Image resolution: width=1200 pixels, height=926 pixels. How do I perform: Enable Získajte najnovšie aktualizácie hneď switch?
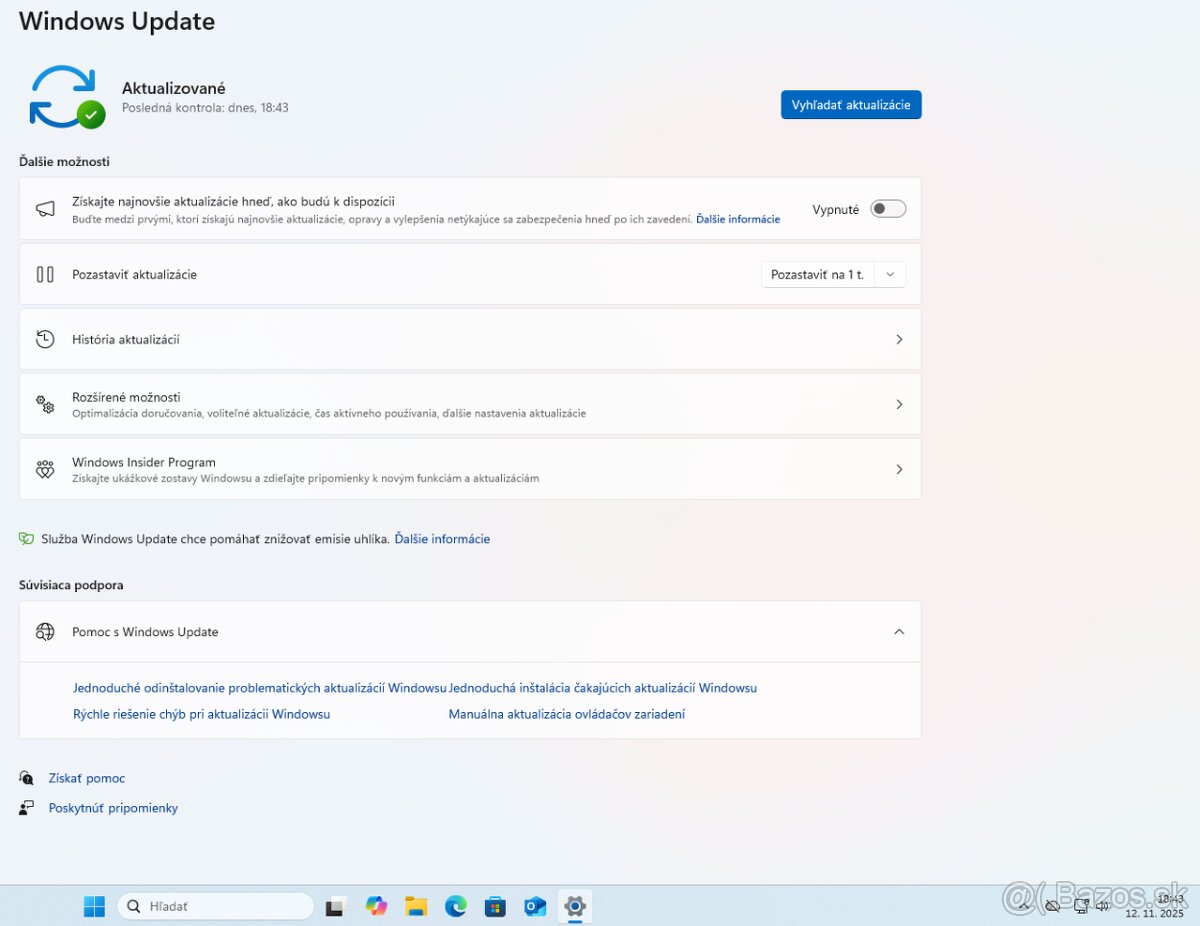pyautogui.click(x=887, y=208)
